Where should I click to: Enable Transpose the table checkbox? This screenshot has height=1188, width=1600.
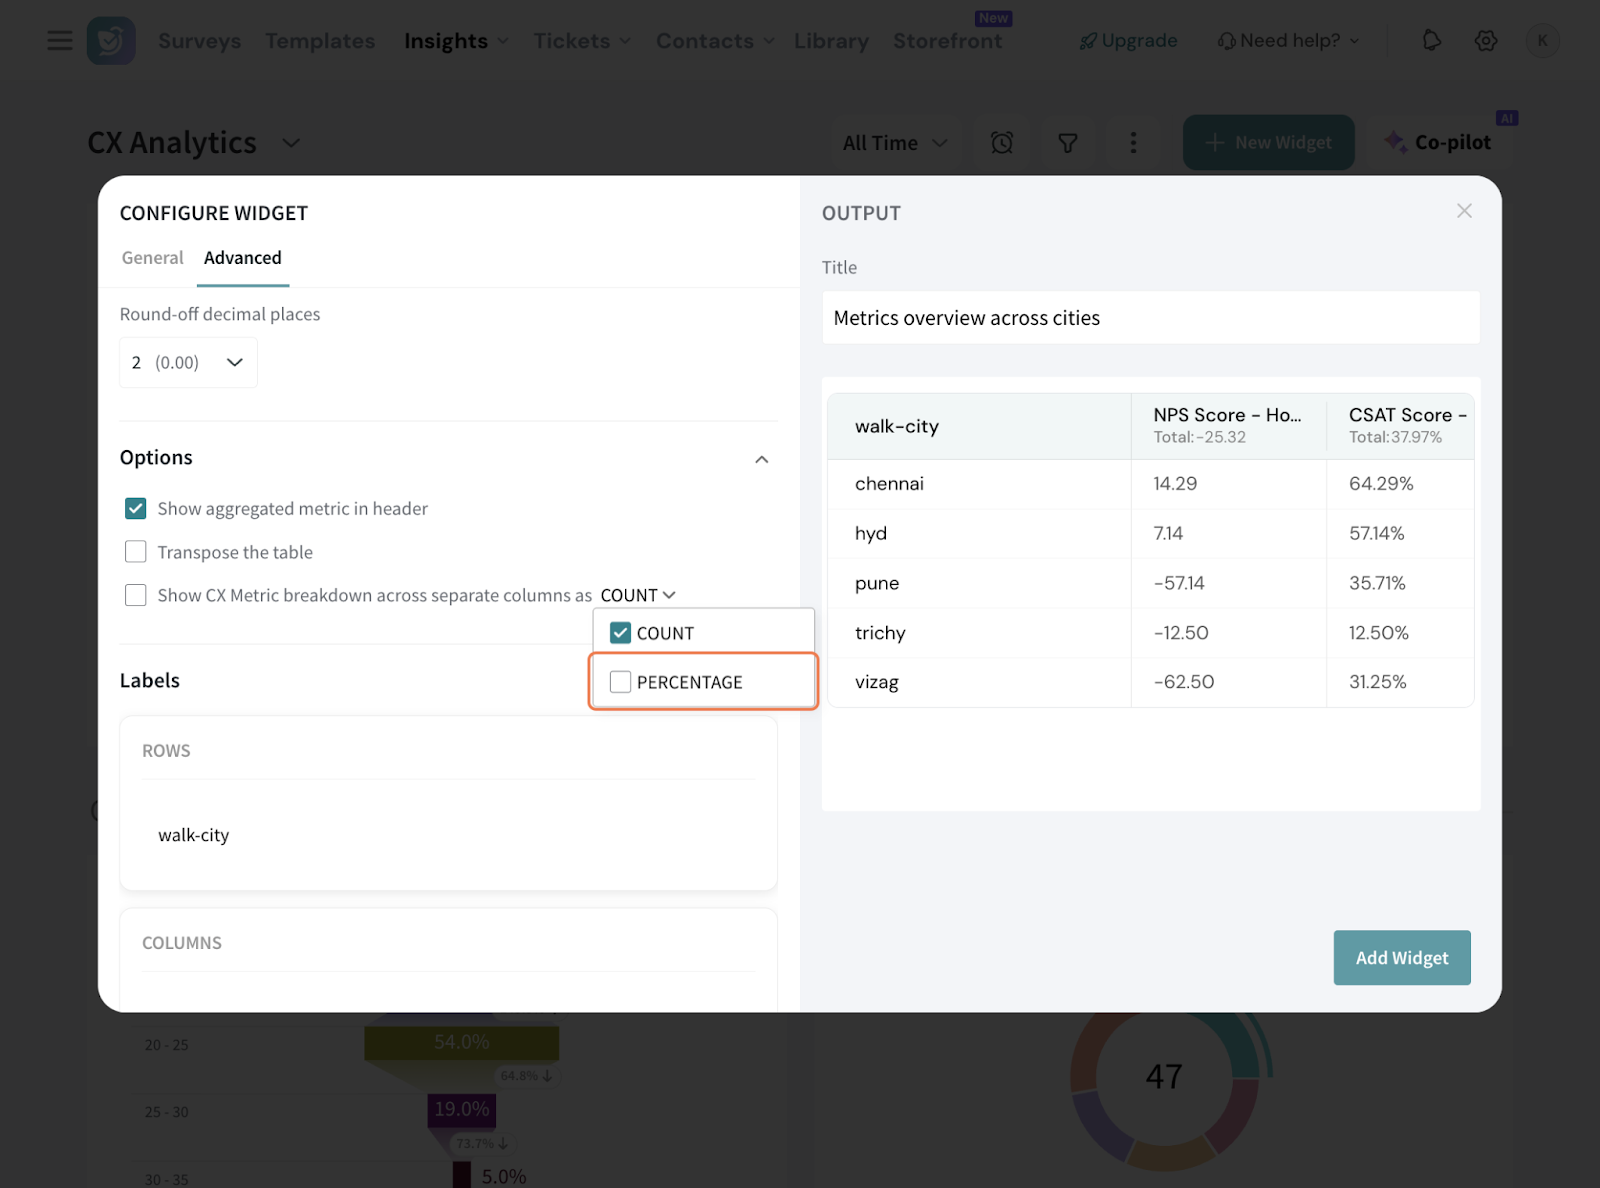pyautogui.click(x=136, y=552)
